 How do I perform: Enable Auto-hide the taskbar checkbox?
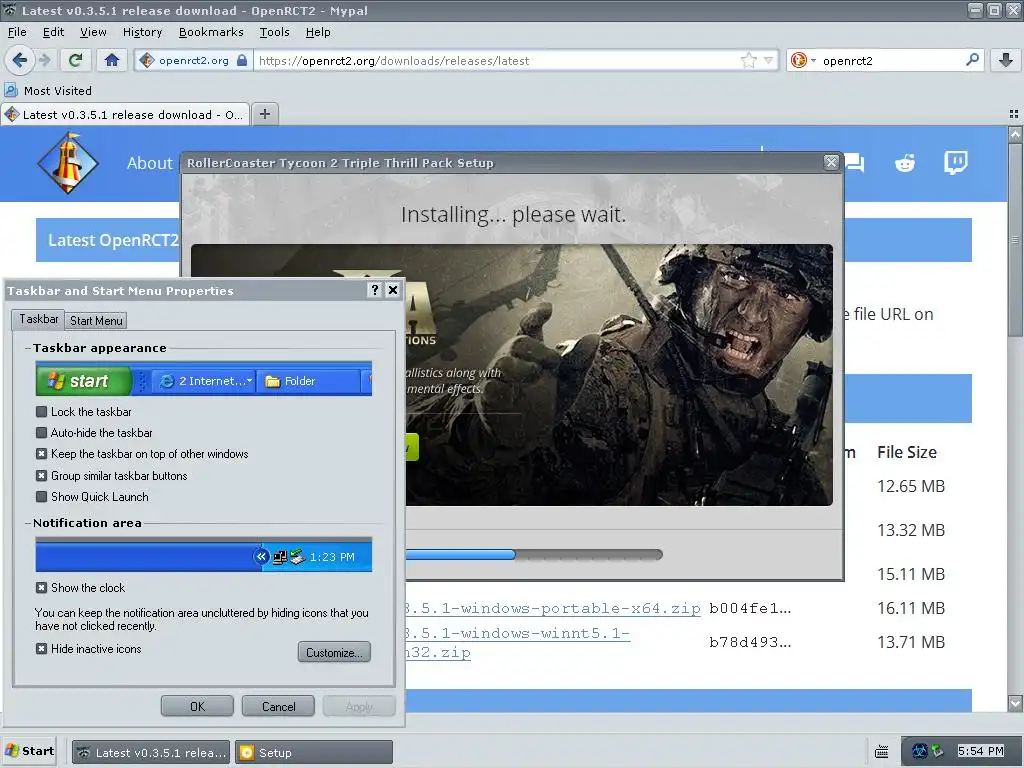42,432
